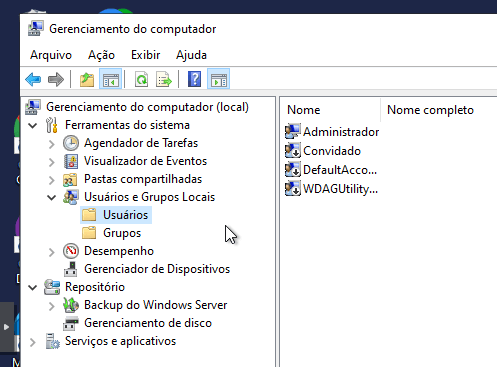Click the DefaultAcco... user account icon
Viewport: 497px width, 367px height.
(x=293, y=169)
